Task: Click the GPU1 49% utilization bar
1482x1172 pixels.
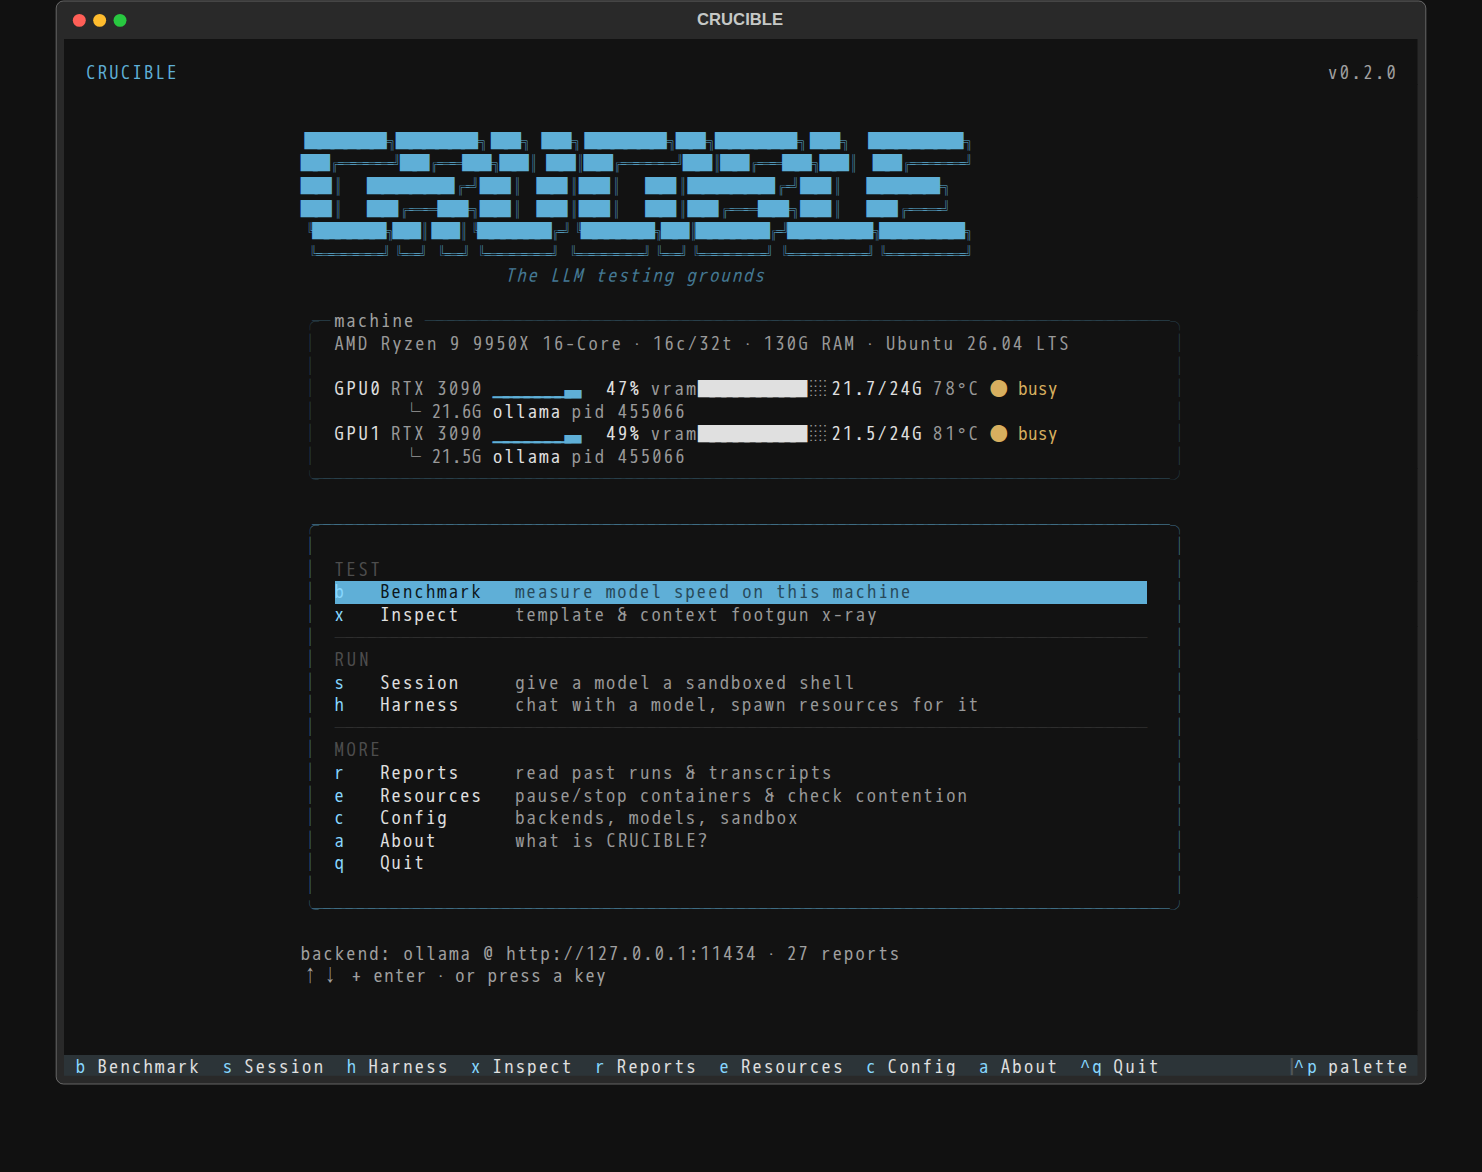Action: click(x=537, y=438)
